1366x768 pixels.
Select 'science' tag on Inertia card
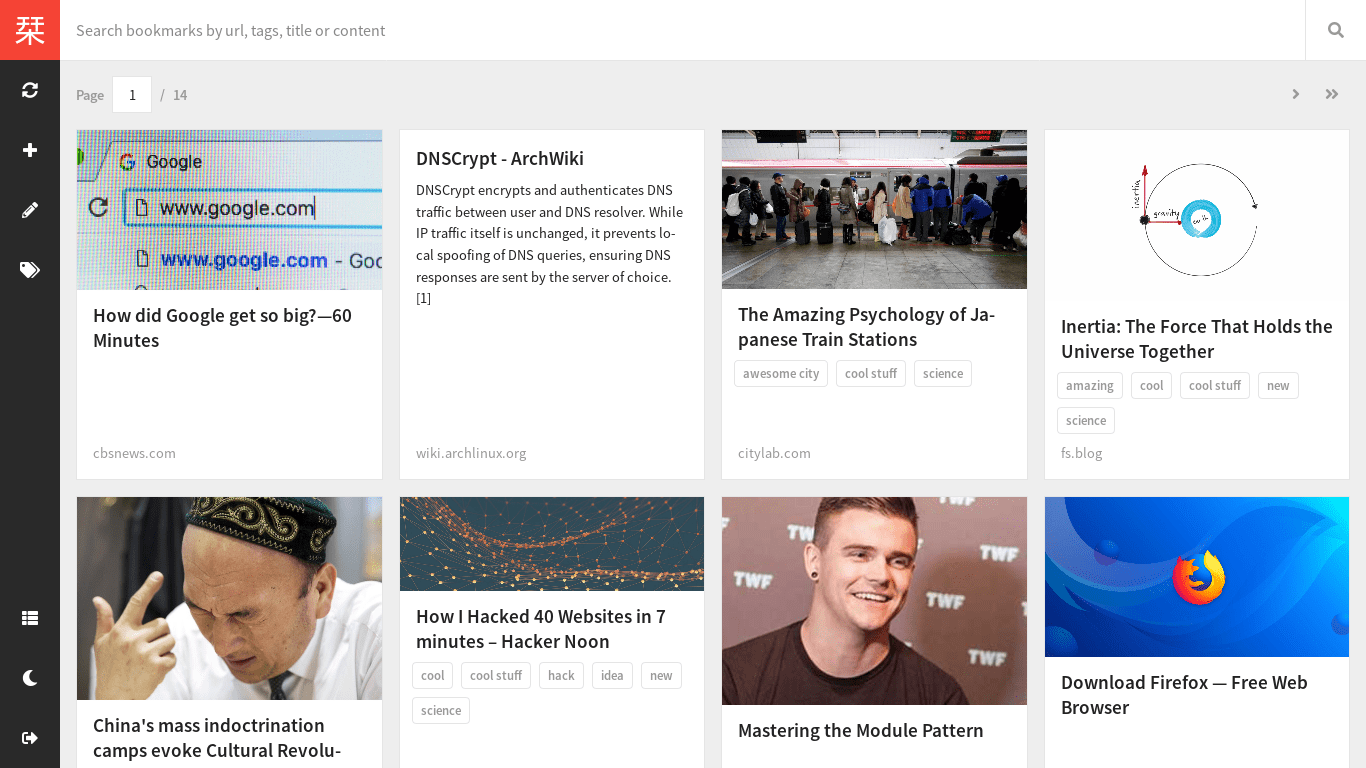click(1086, 421)
